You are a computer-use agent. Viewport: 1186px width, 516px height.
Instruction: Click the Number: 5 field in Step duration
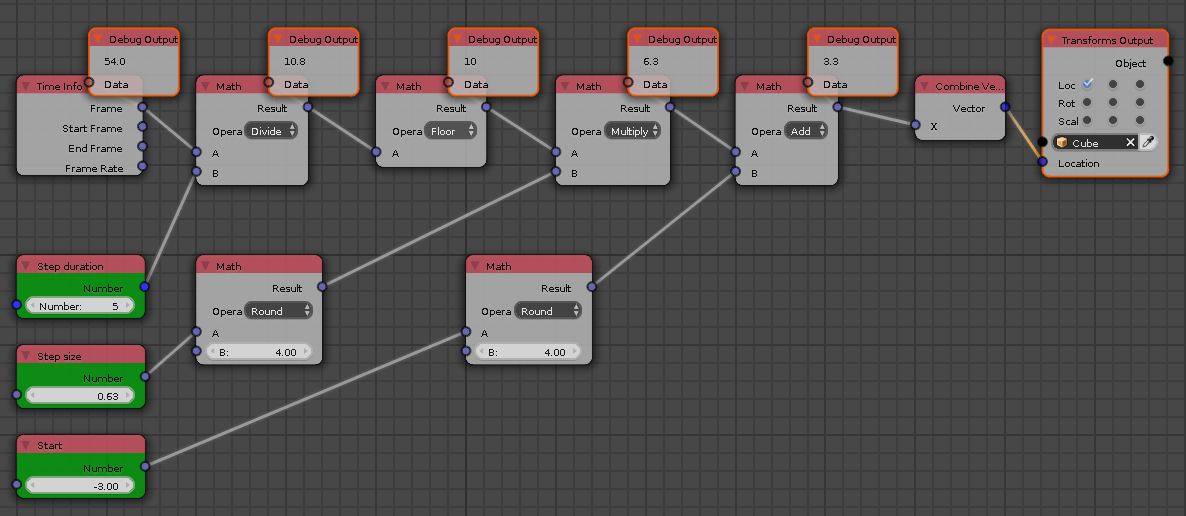[x=79, y=306]
